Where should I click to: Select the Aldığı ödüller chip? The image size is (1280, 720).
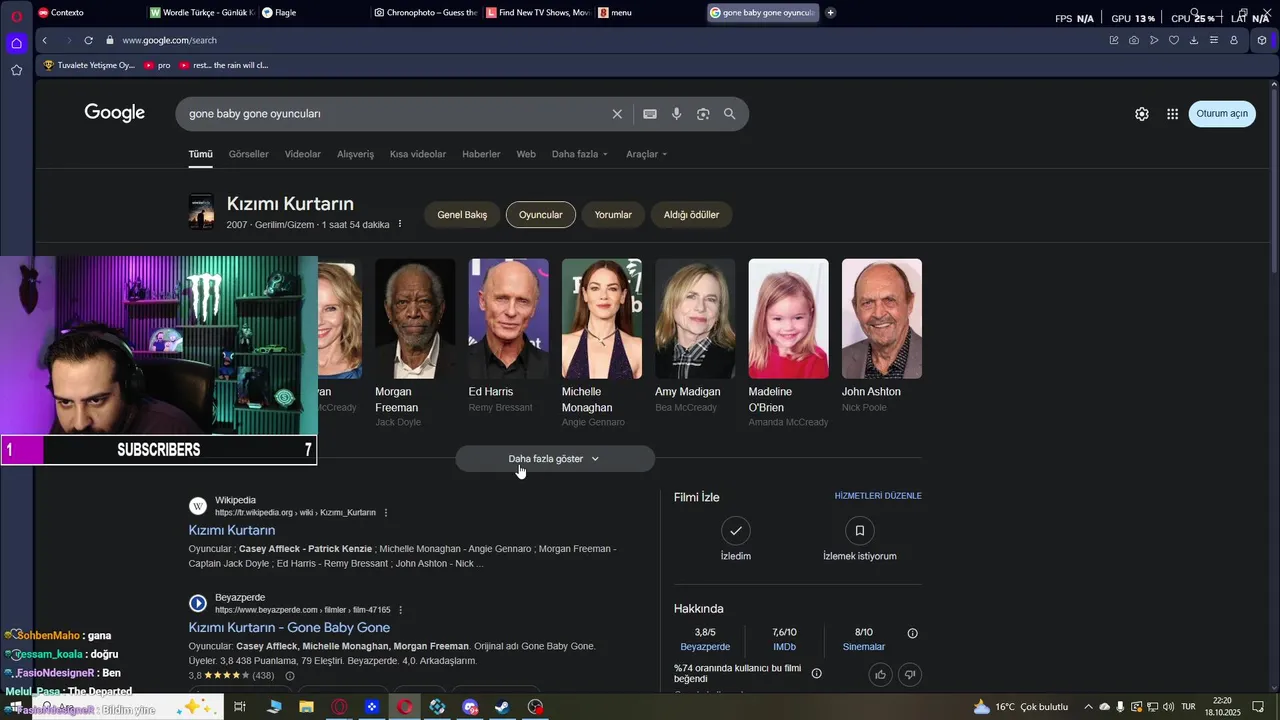(692, 215)
